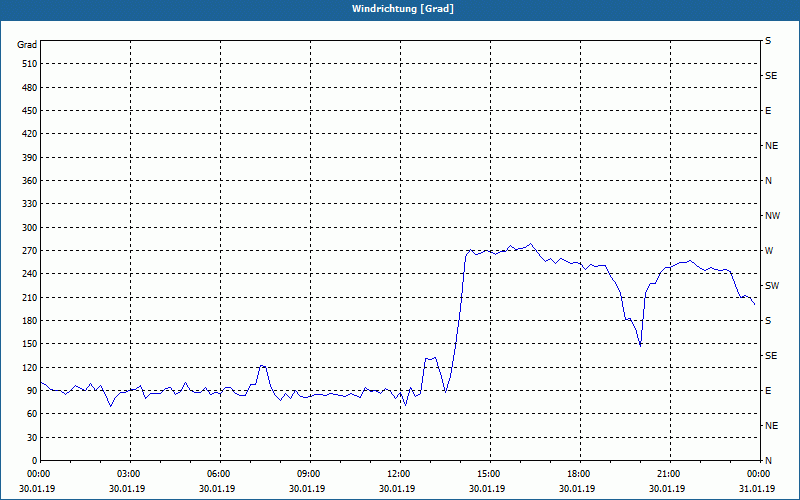Click the 360 y-axis value

pos(30,181)
